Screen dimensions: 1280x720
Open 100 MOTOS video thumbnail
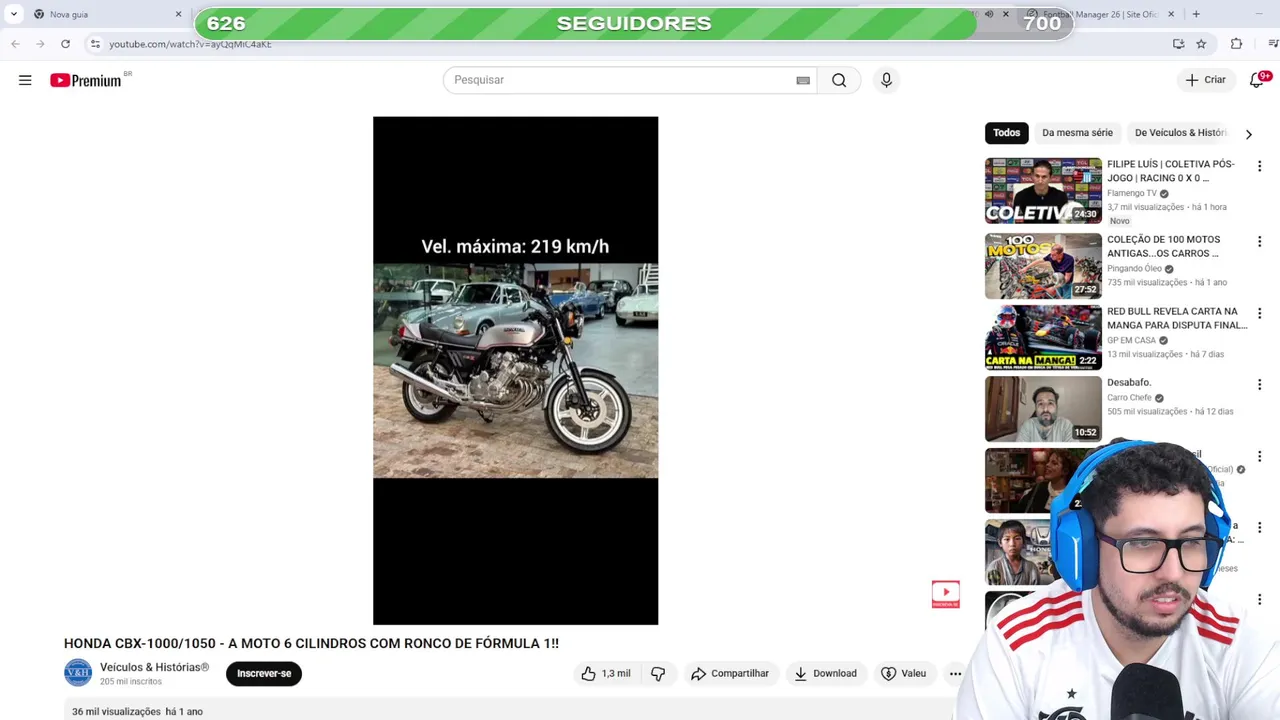(x=1043, y=266)
